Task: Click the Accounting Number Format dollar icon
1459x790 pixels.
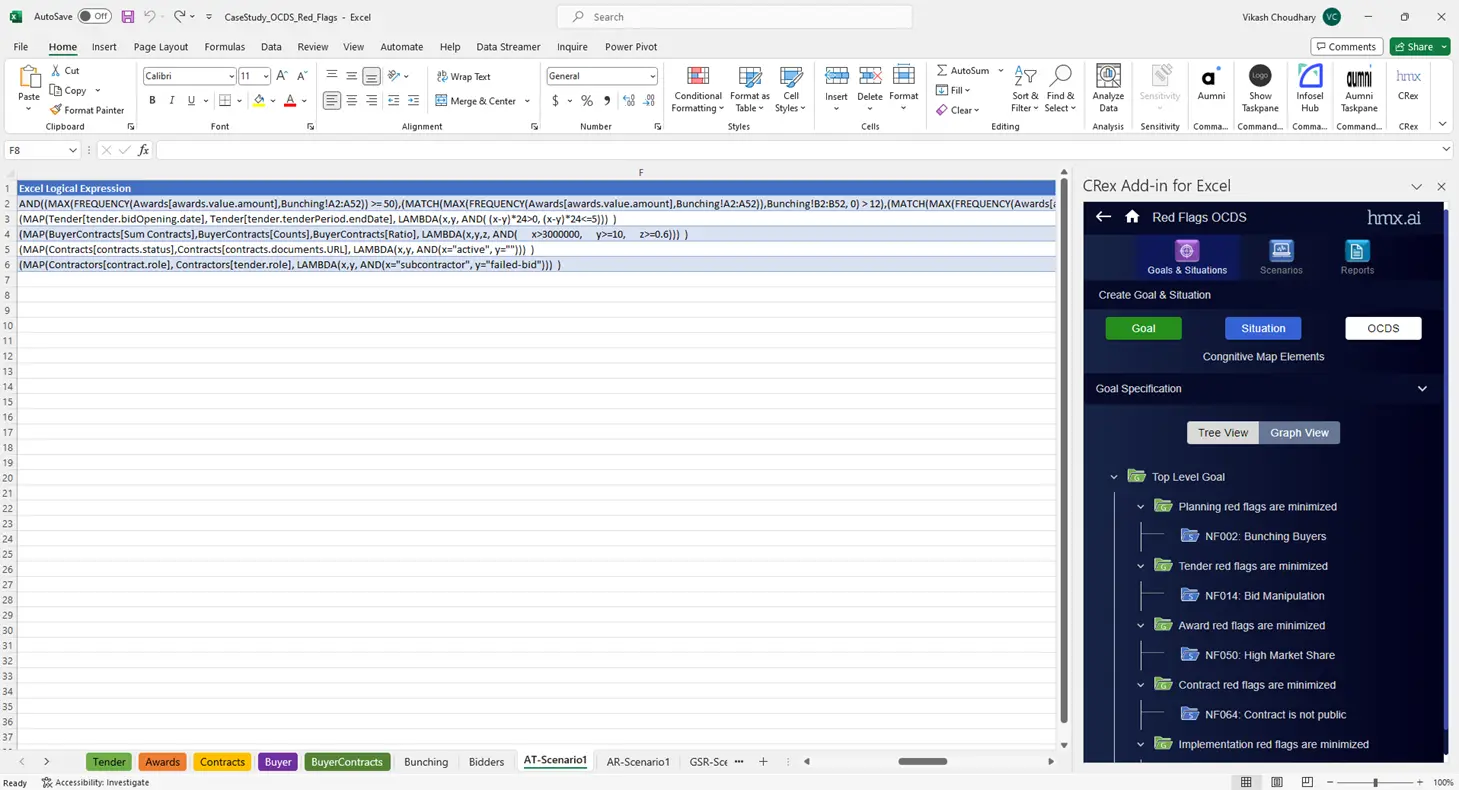Action: pos(556,101)
